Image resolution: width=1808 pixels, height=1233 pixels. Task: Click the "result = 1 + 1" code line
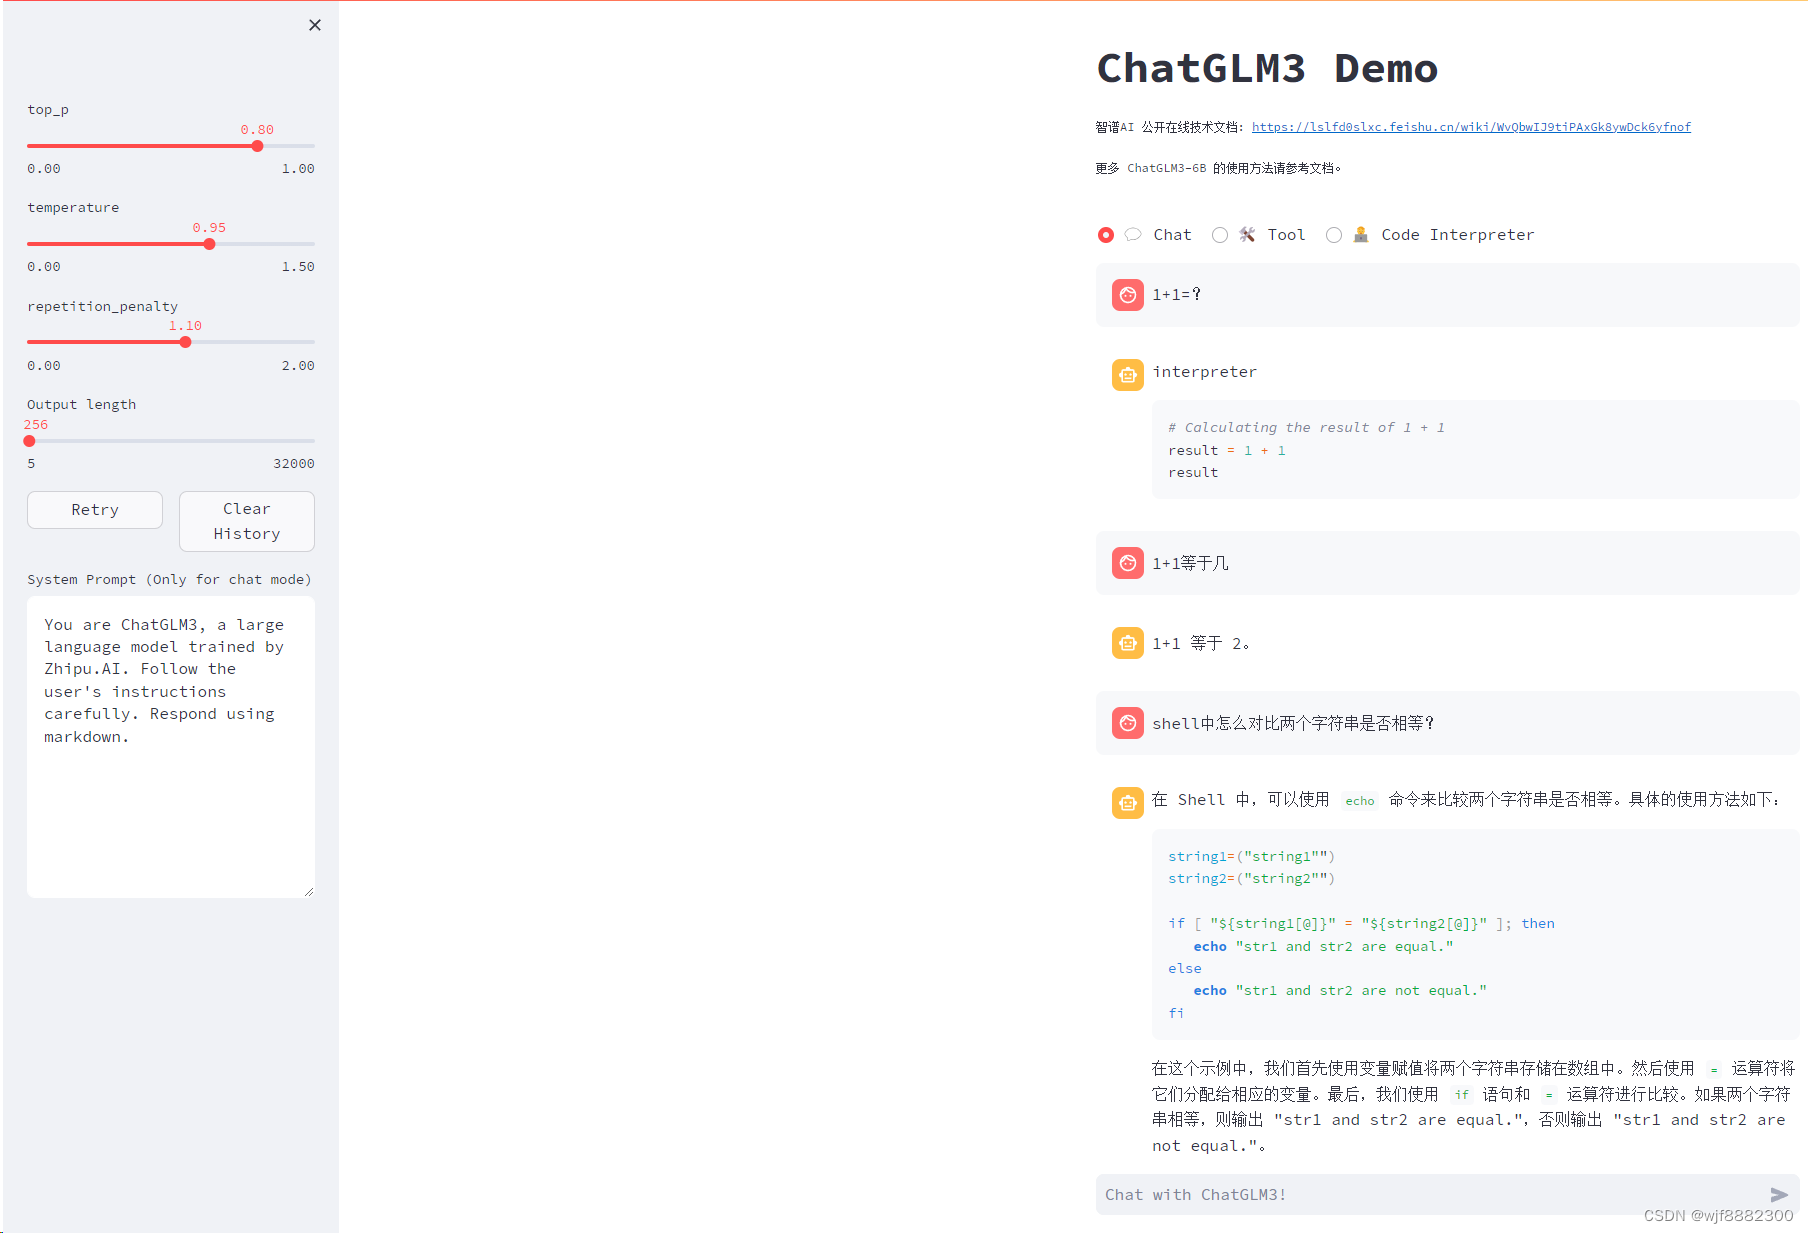(1227, 451)
